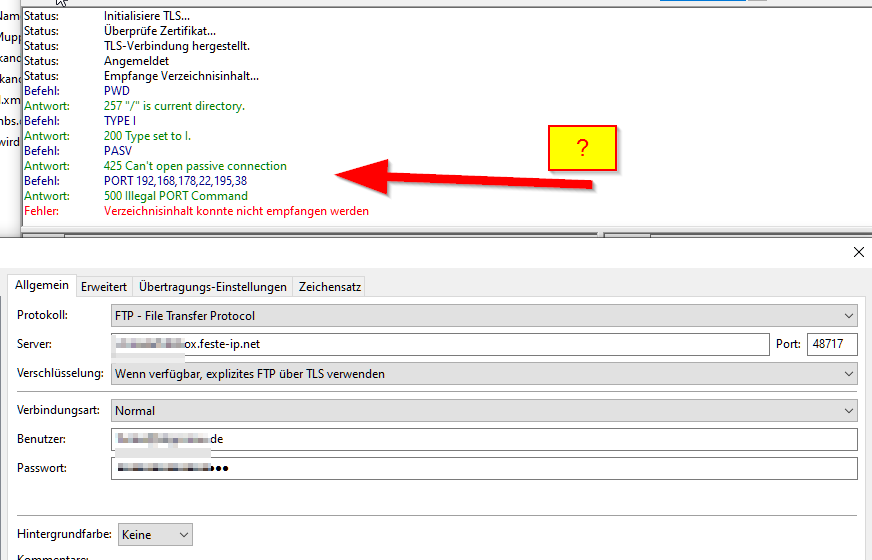872x560 pixels.
Task: Select the Zeichensatz tab
Action: click(330, 287)
